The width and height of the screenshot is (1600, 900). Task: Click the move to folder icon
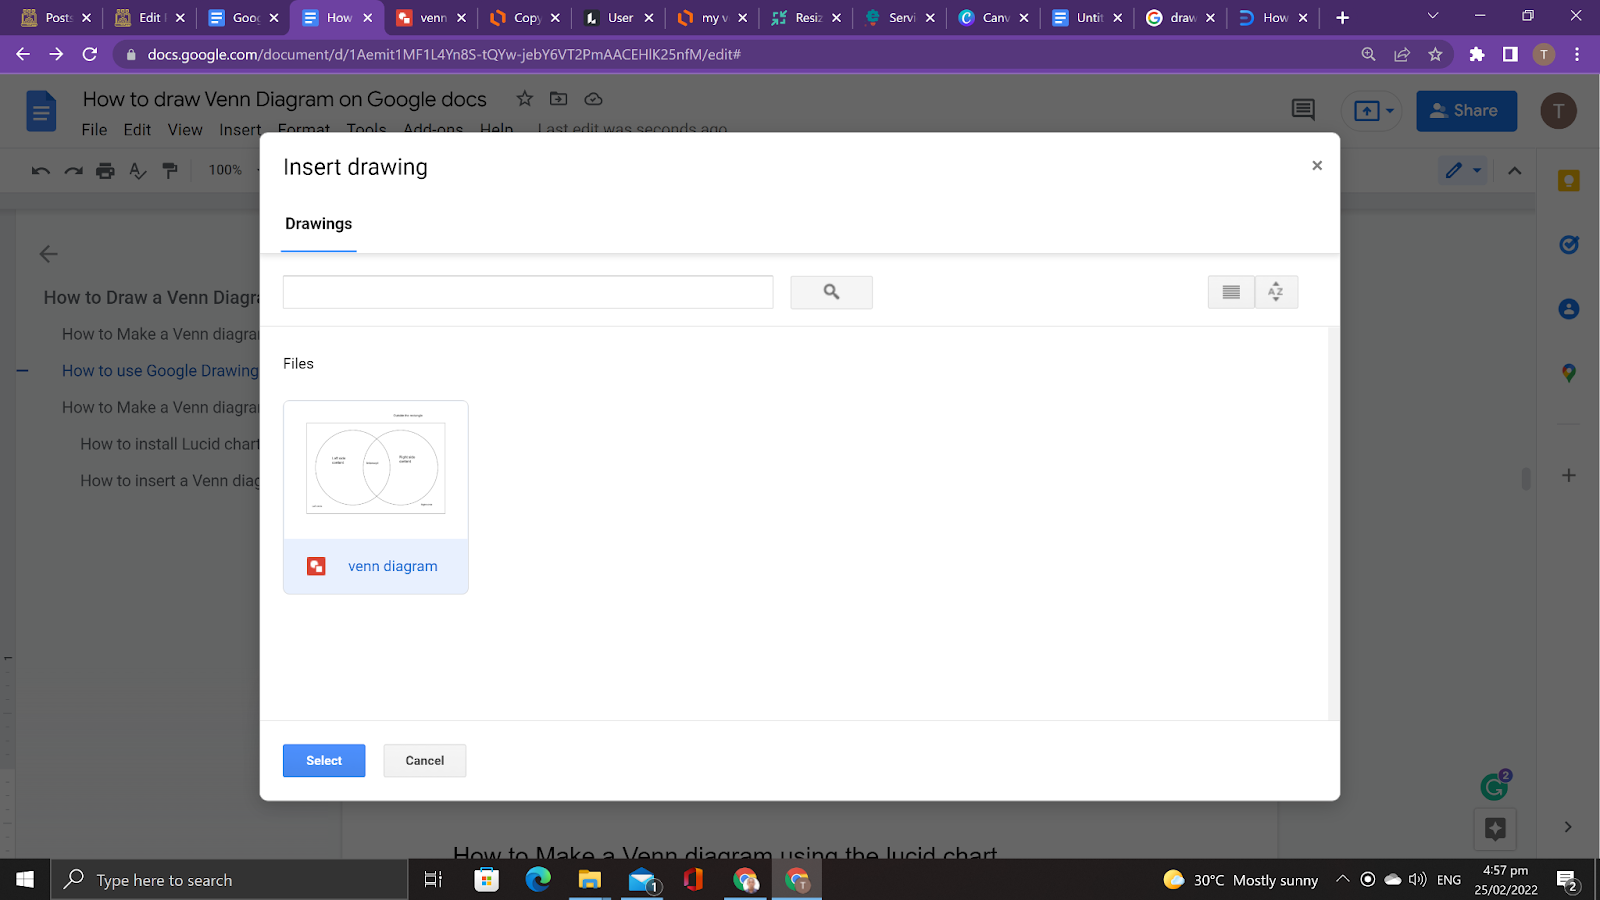[559, 98]
